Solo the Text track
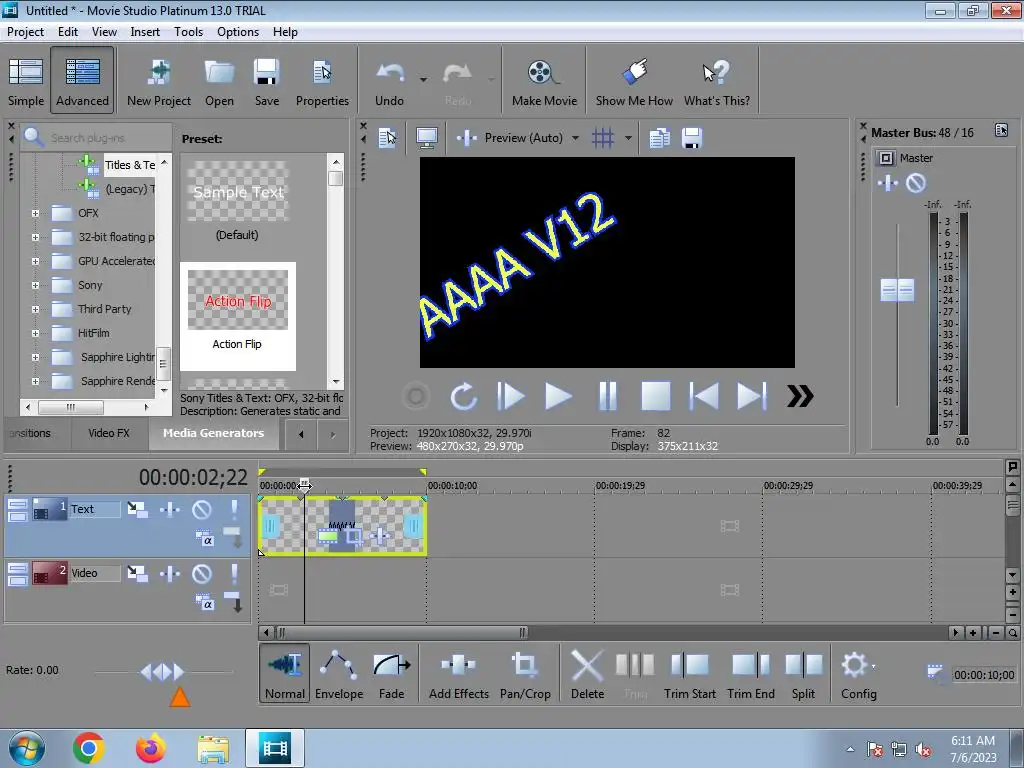This screenshot has width=1024, height=768. tap(234, 509)
